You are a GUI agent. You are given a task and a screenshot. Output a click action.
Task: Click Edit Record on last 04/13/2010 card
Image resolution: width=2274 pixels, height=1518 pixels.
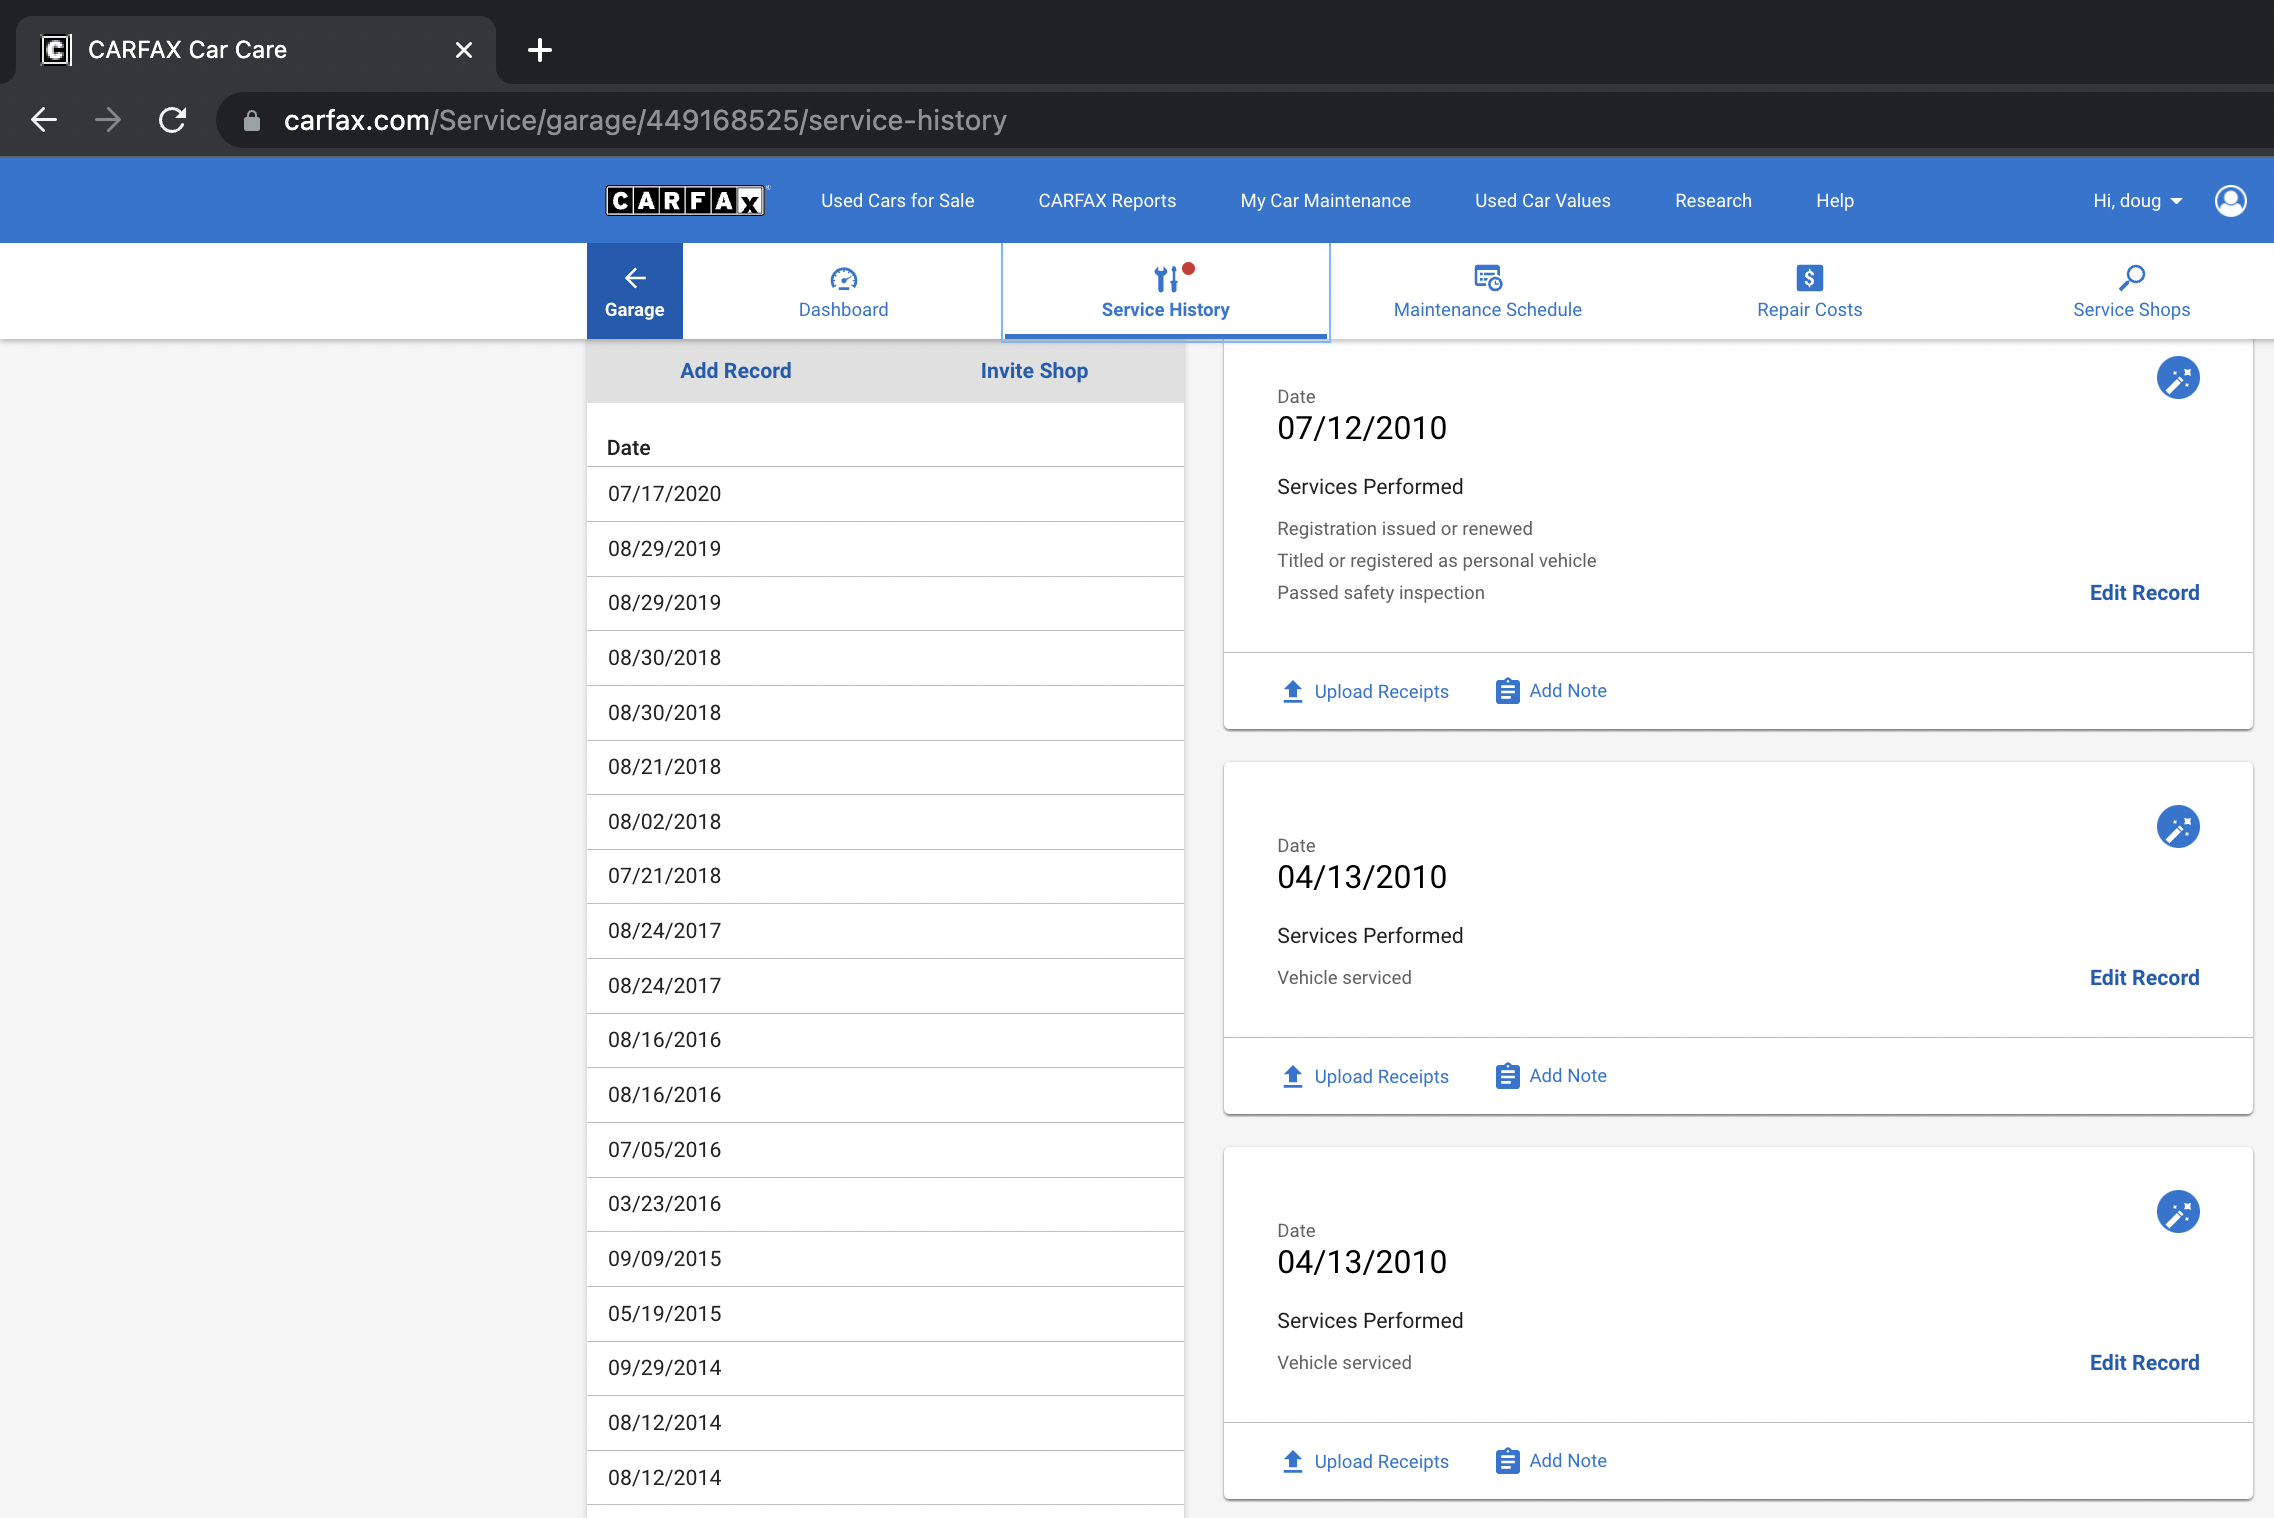point(2144,1363)
